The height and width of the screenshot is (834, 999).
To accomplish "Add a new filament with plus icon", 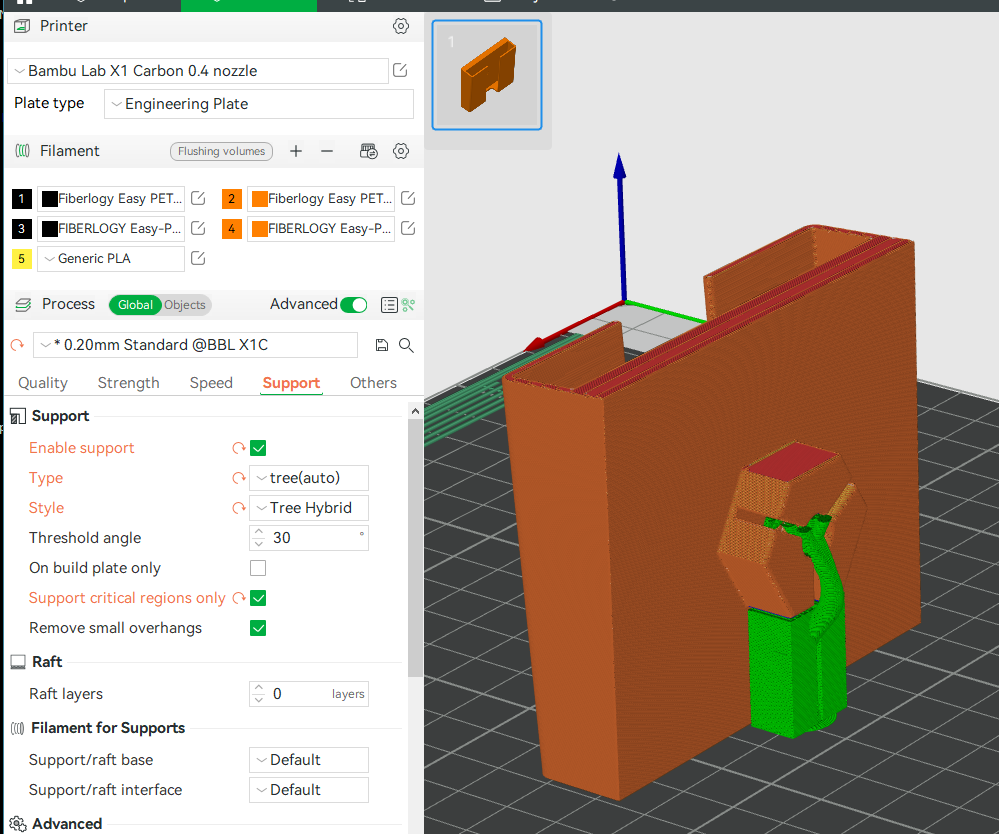I will click(296, 151).
